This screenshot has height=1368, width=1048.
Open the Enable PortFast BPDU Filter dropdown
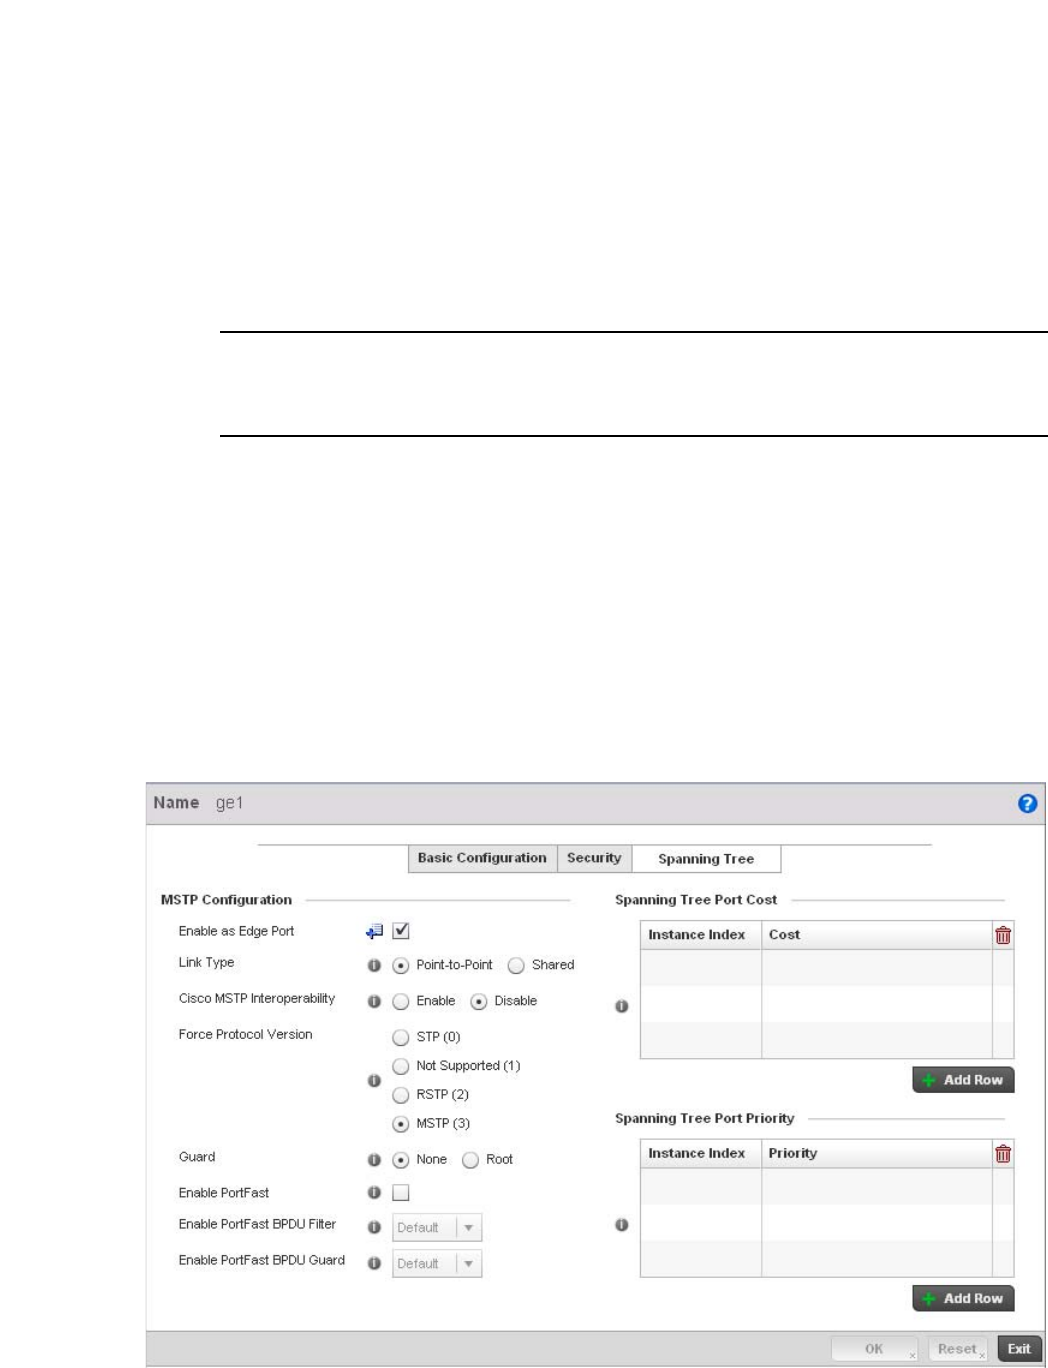tap(437, 1228)
